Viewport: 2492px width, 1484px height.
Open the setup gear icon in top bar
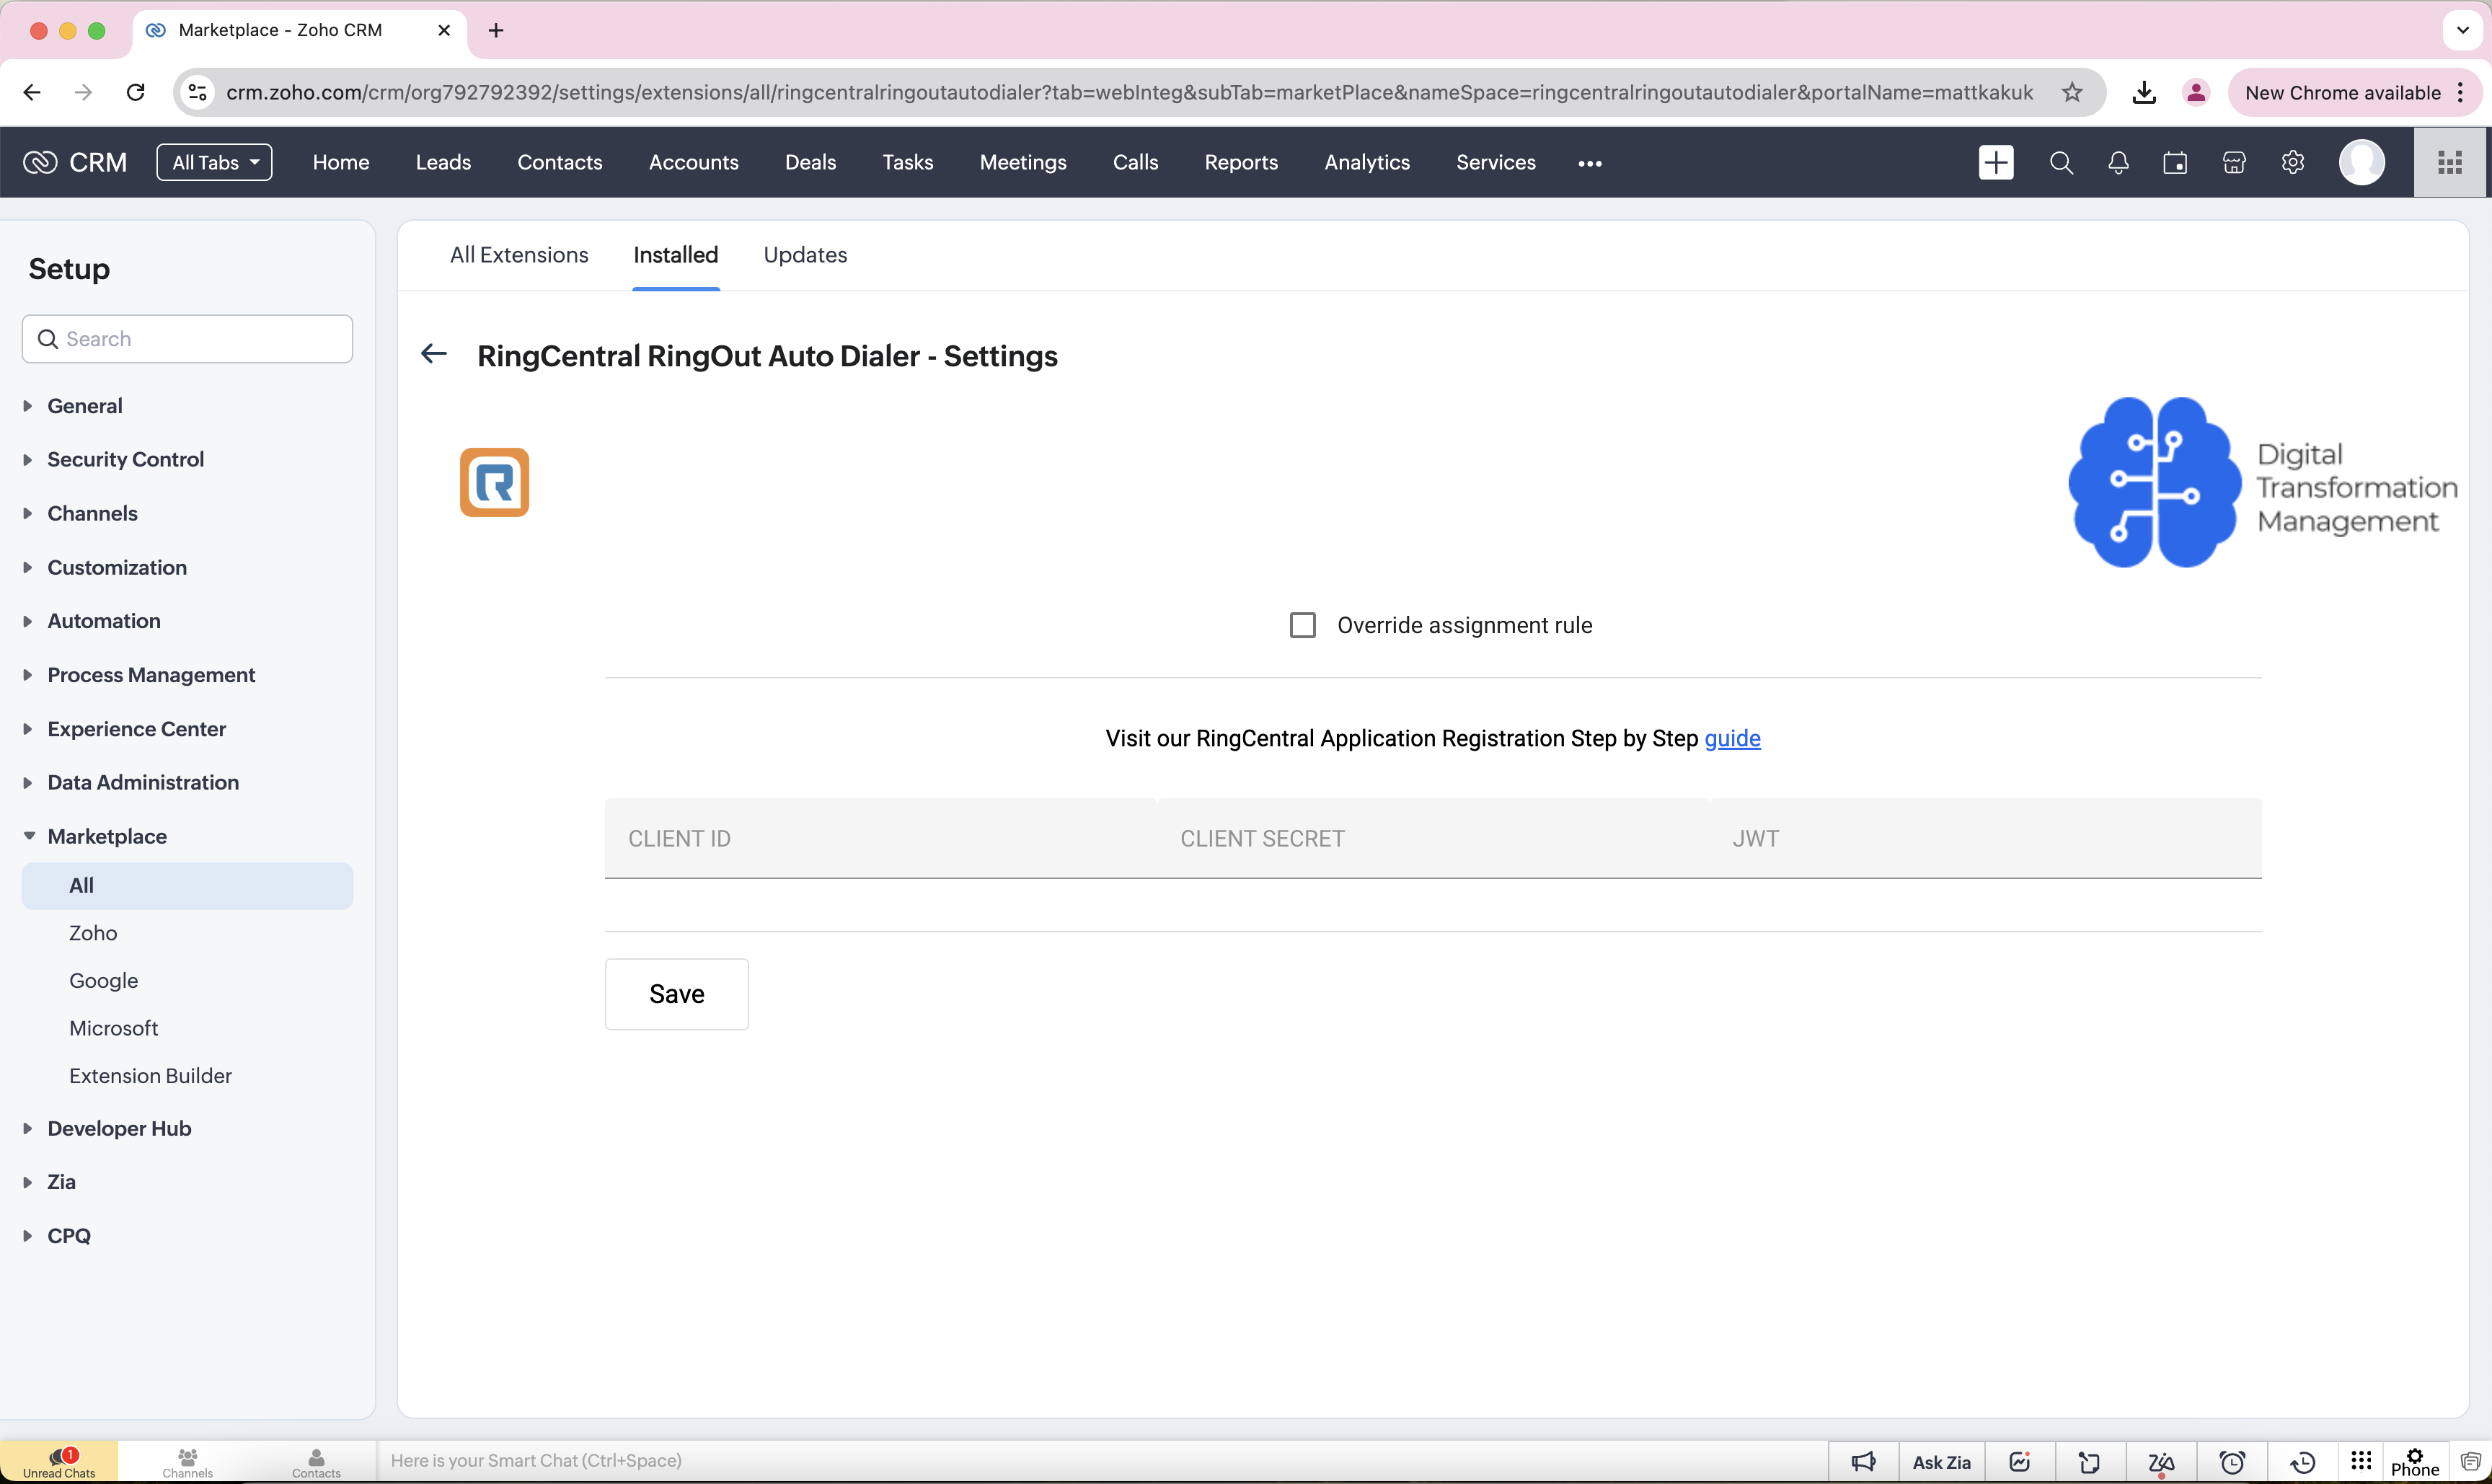point(2293,162)
